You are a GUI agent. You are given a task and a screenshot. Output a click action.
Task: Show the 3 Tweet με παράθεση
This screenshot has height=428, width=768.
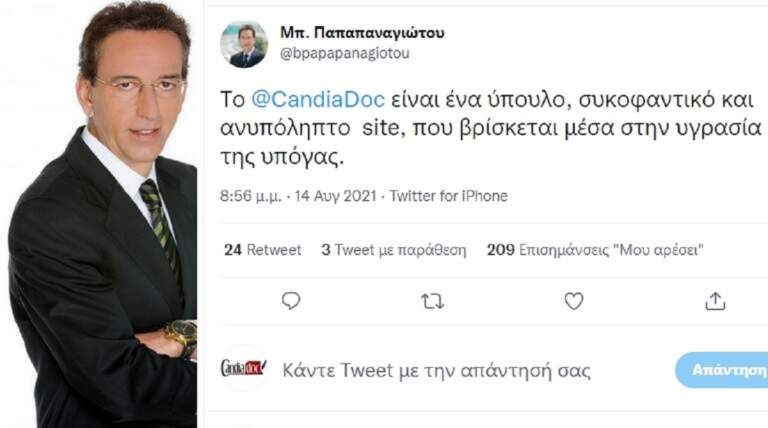[392, 250]
